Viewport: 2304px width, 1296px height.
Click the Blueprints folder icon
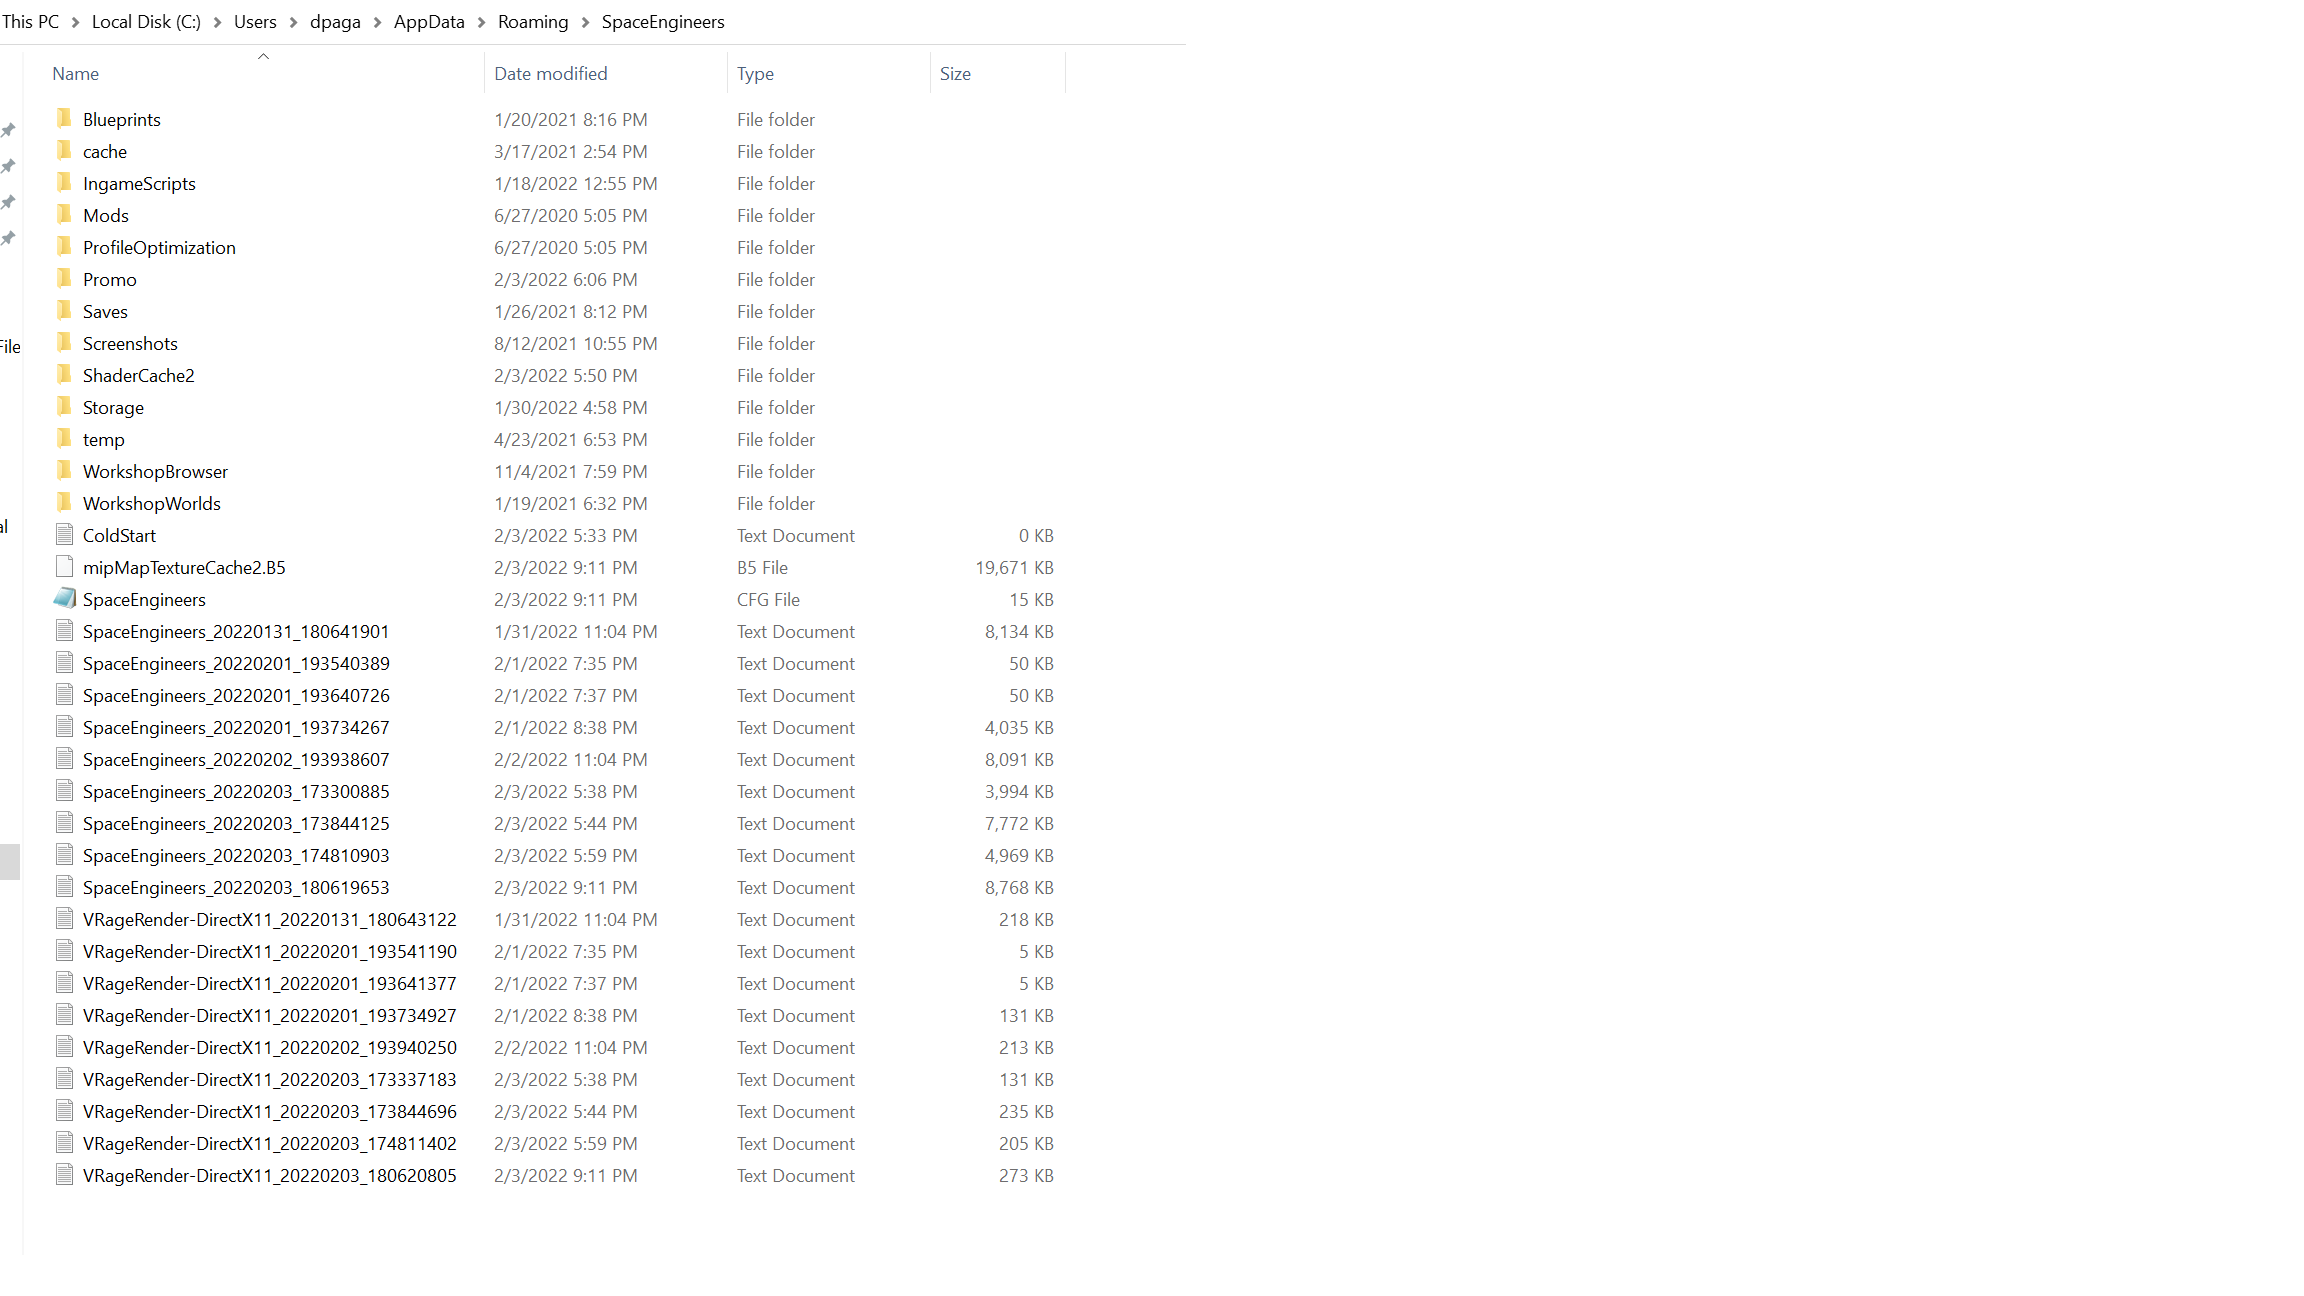[x=64, y=119]
